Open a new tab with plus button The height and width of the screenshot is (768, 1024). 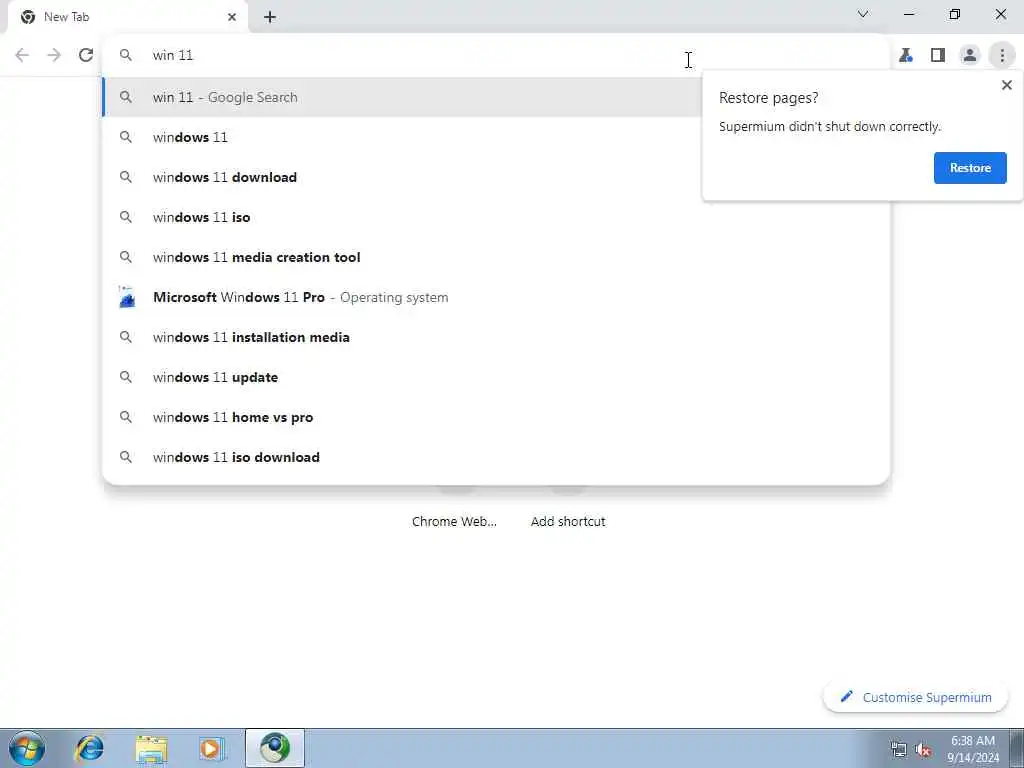coord(270,17)
